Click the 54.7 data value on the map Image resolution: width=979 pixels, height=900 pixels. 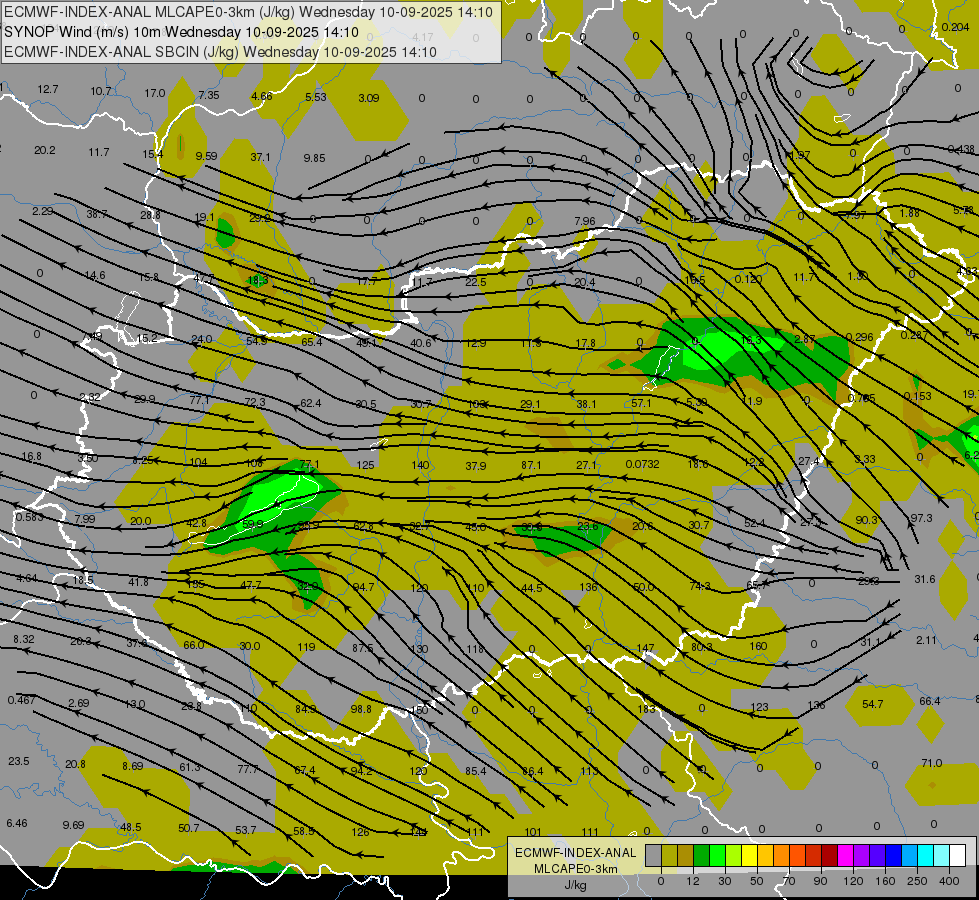click(x=872, y=704)
